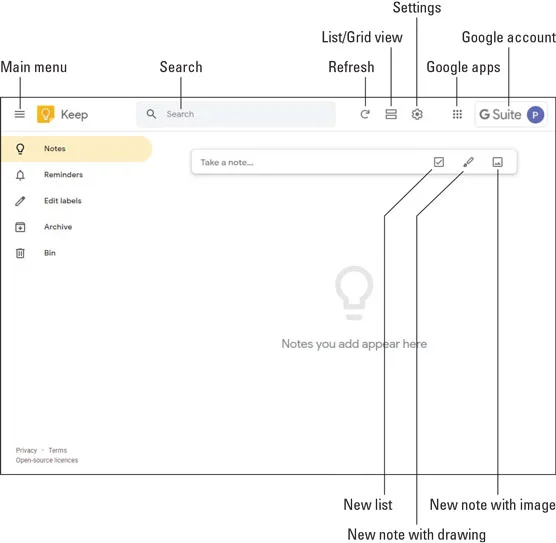Create a new list with checkbox icon
This screenshot has height=543, width=556.
click(x=439, y=162)
